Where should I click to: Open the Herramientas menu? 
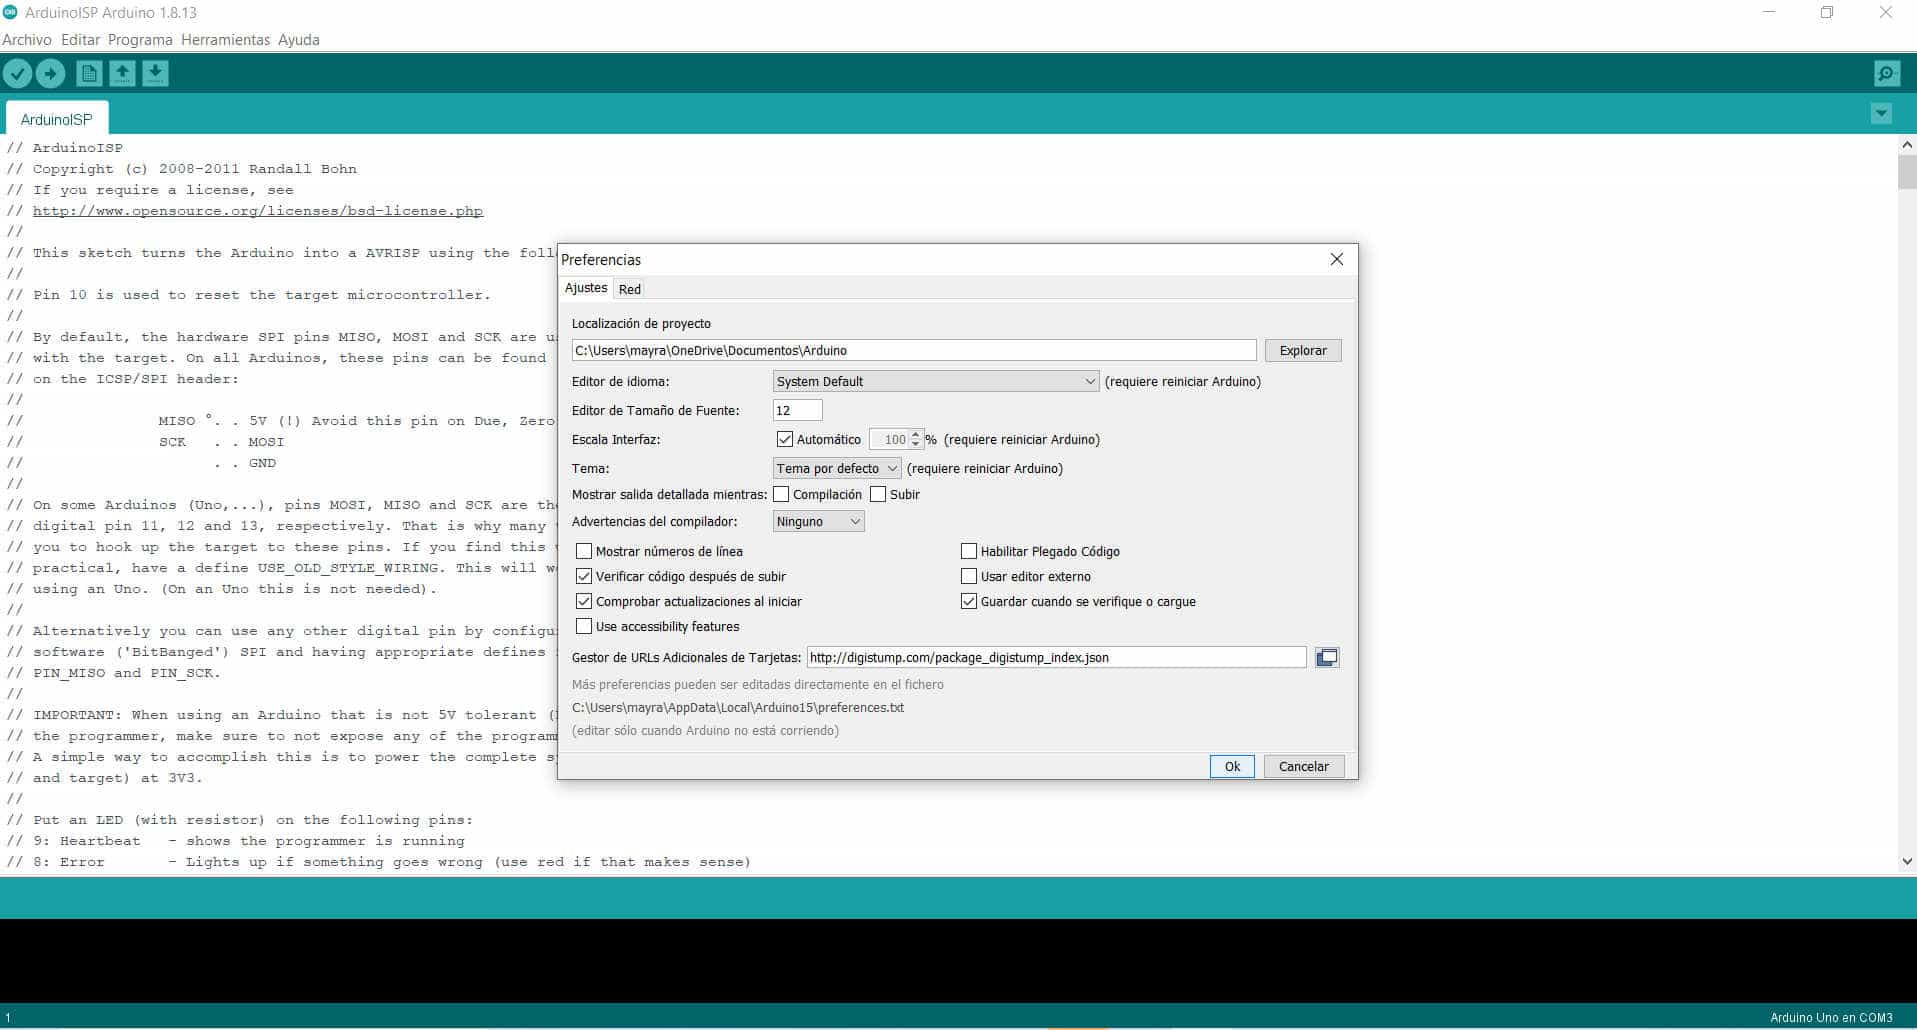point(225,40)
